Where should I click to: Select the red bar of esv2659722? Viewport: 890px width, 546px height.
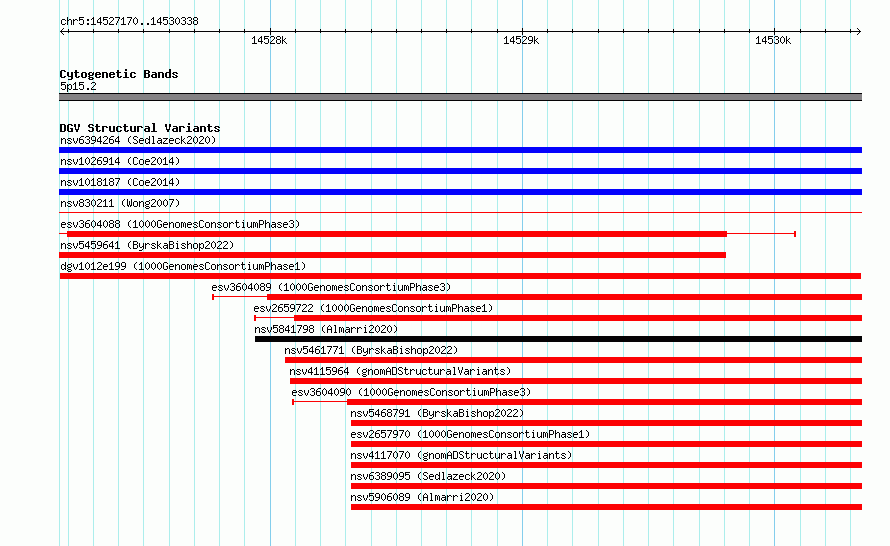click(578, 318)
